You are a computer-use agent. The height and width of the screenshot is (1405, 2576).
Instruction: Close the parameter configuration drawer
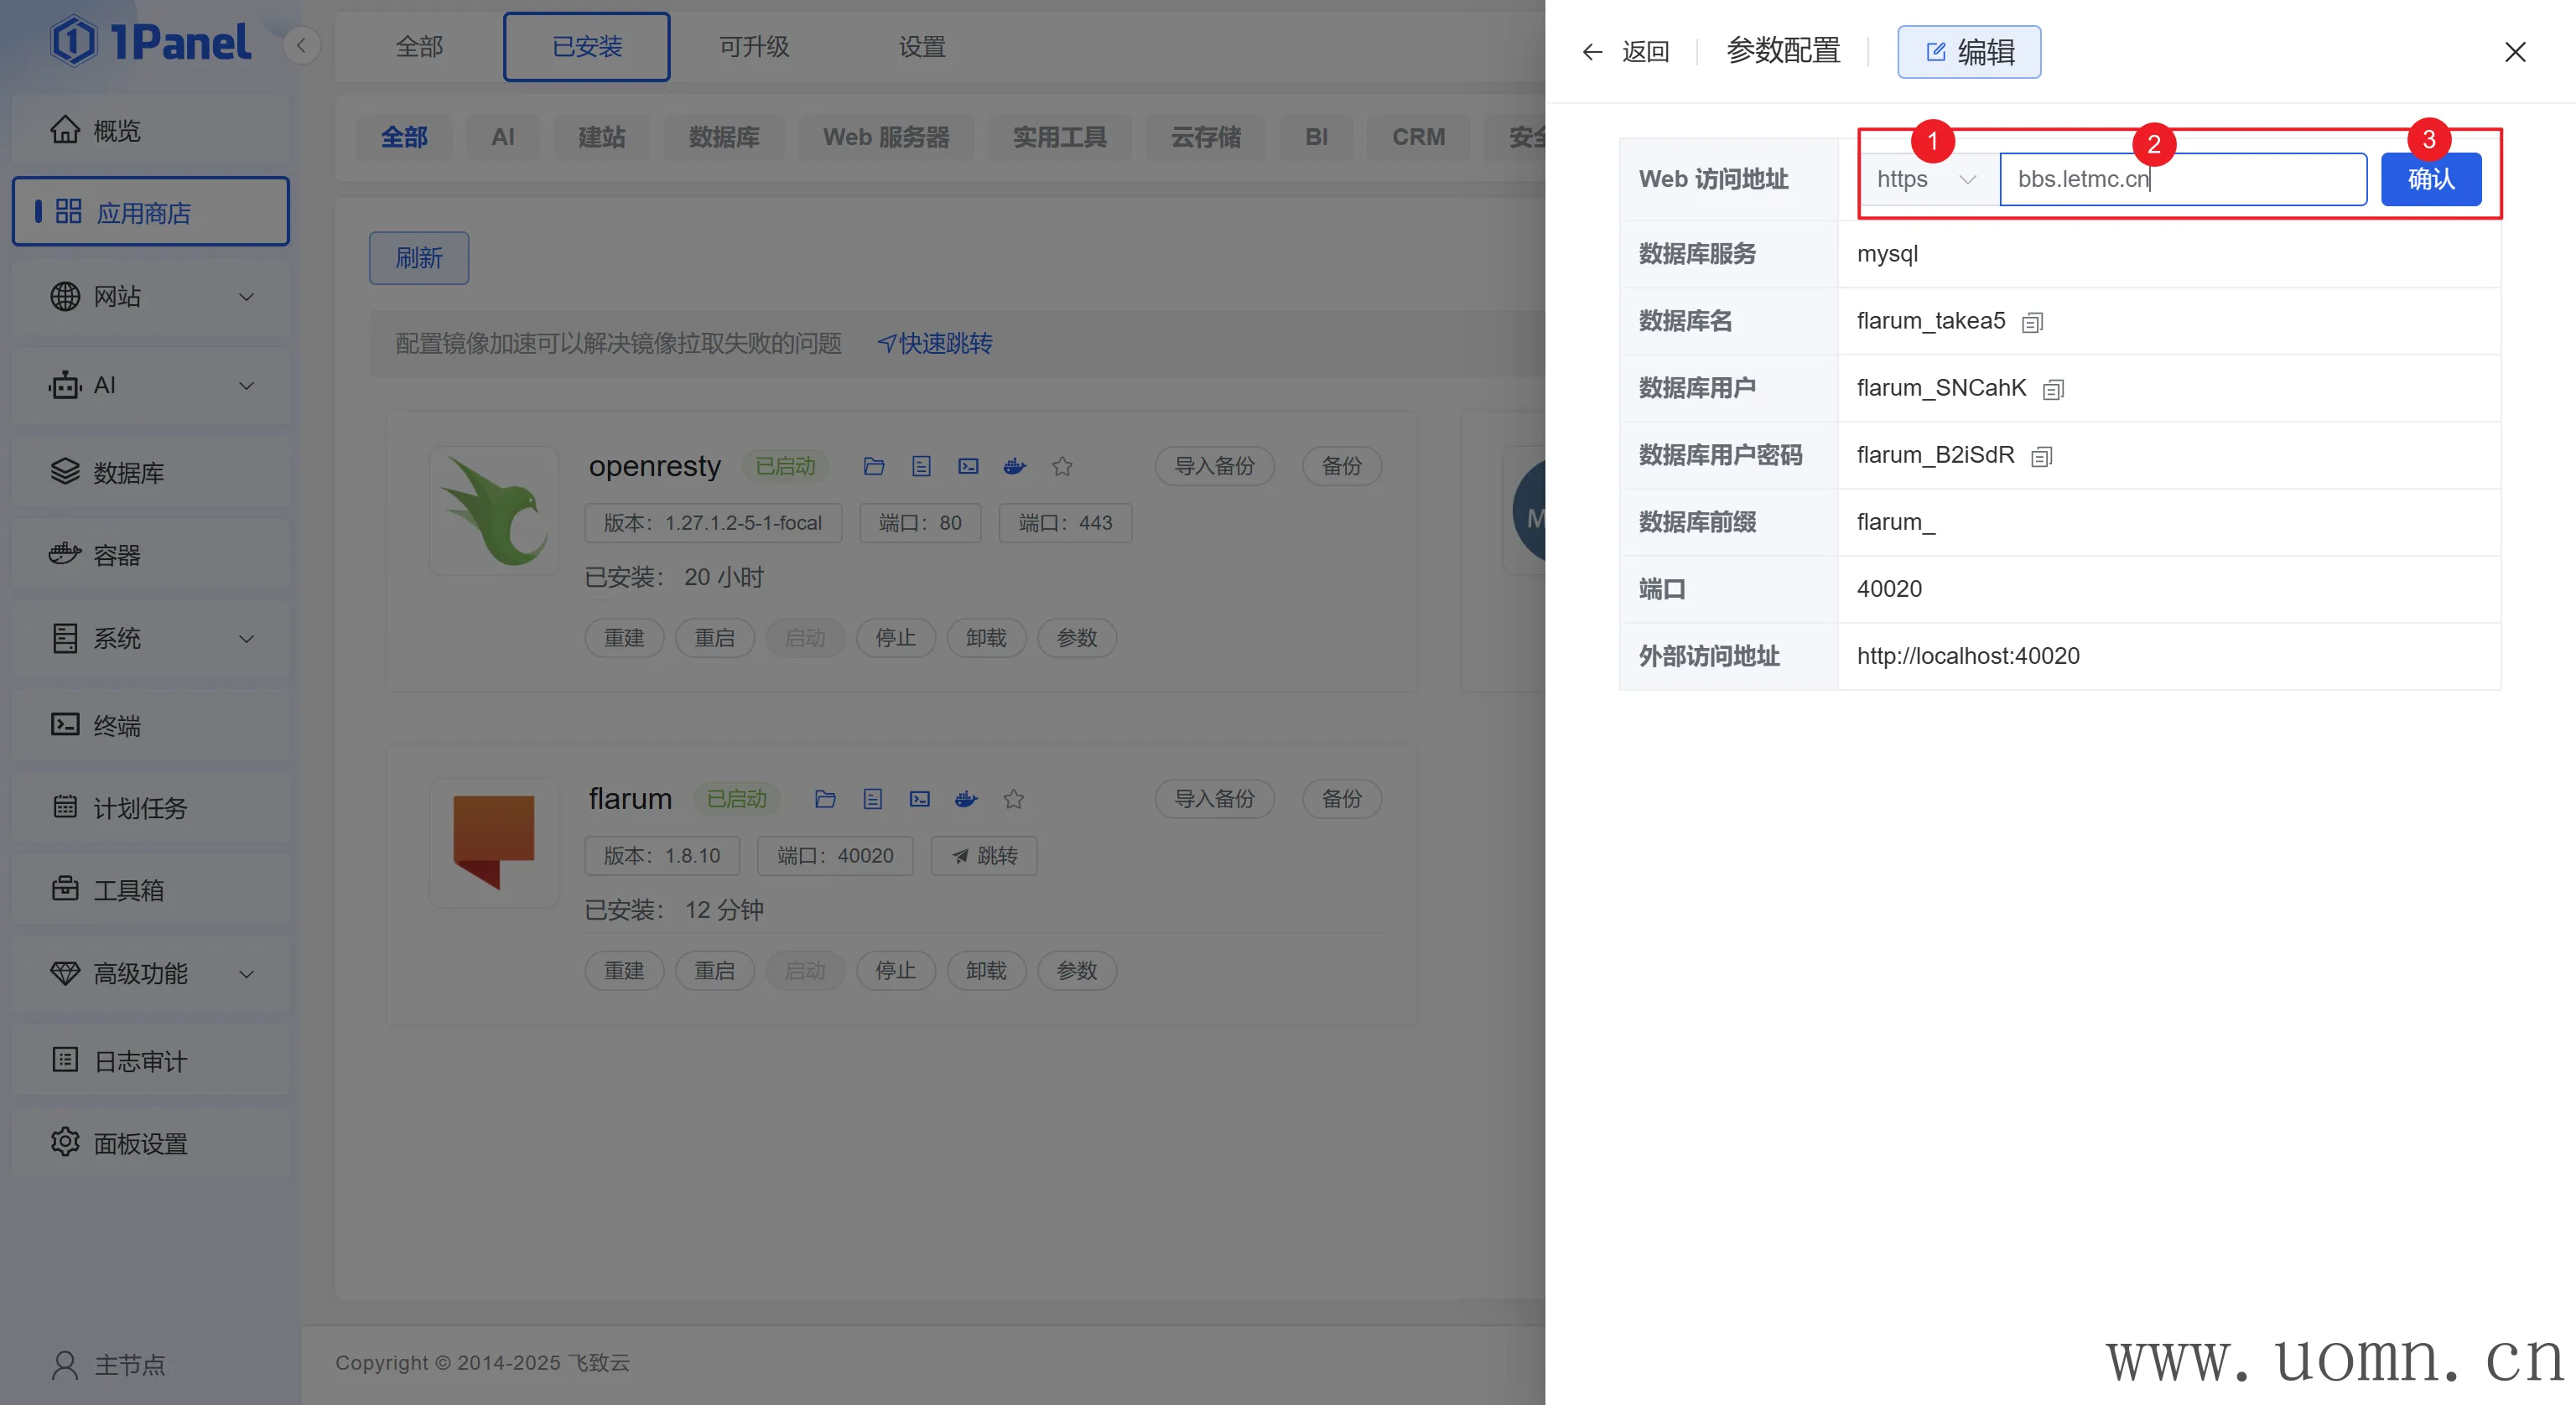(x=2515, y=51)
